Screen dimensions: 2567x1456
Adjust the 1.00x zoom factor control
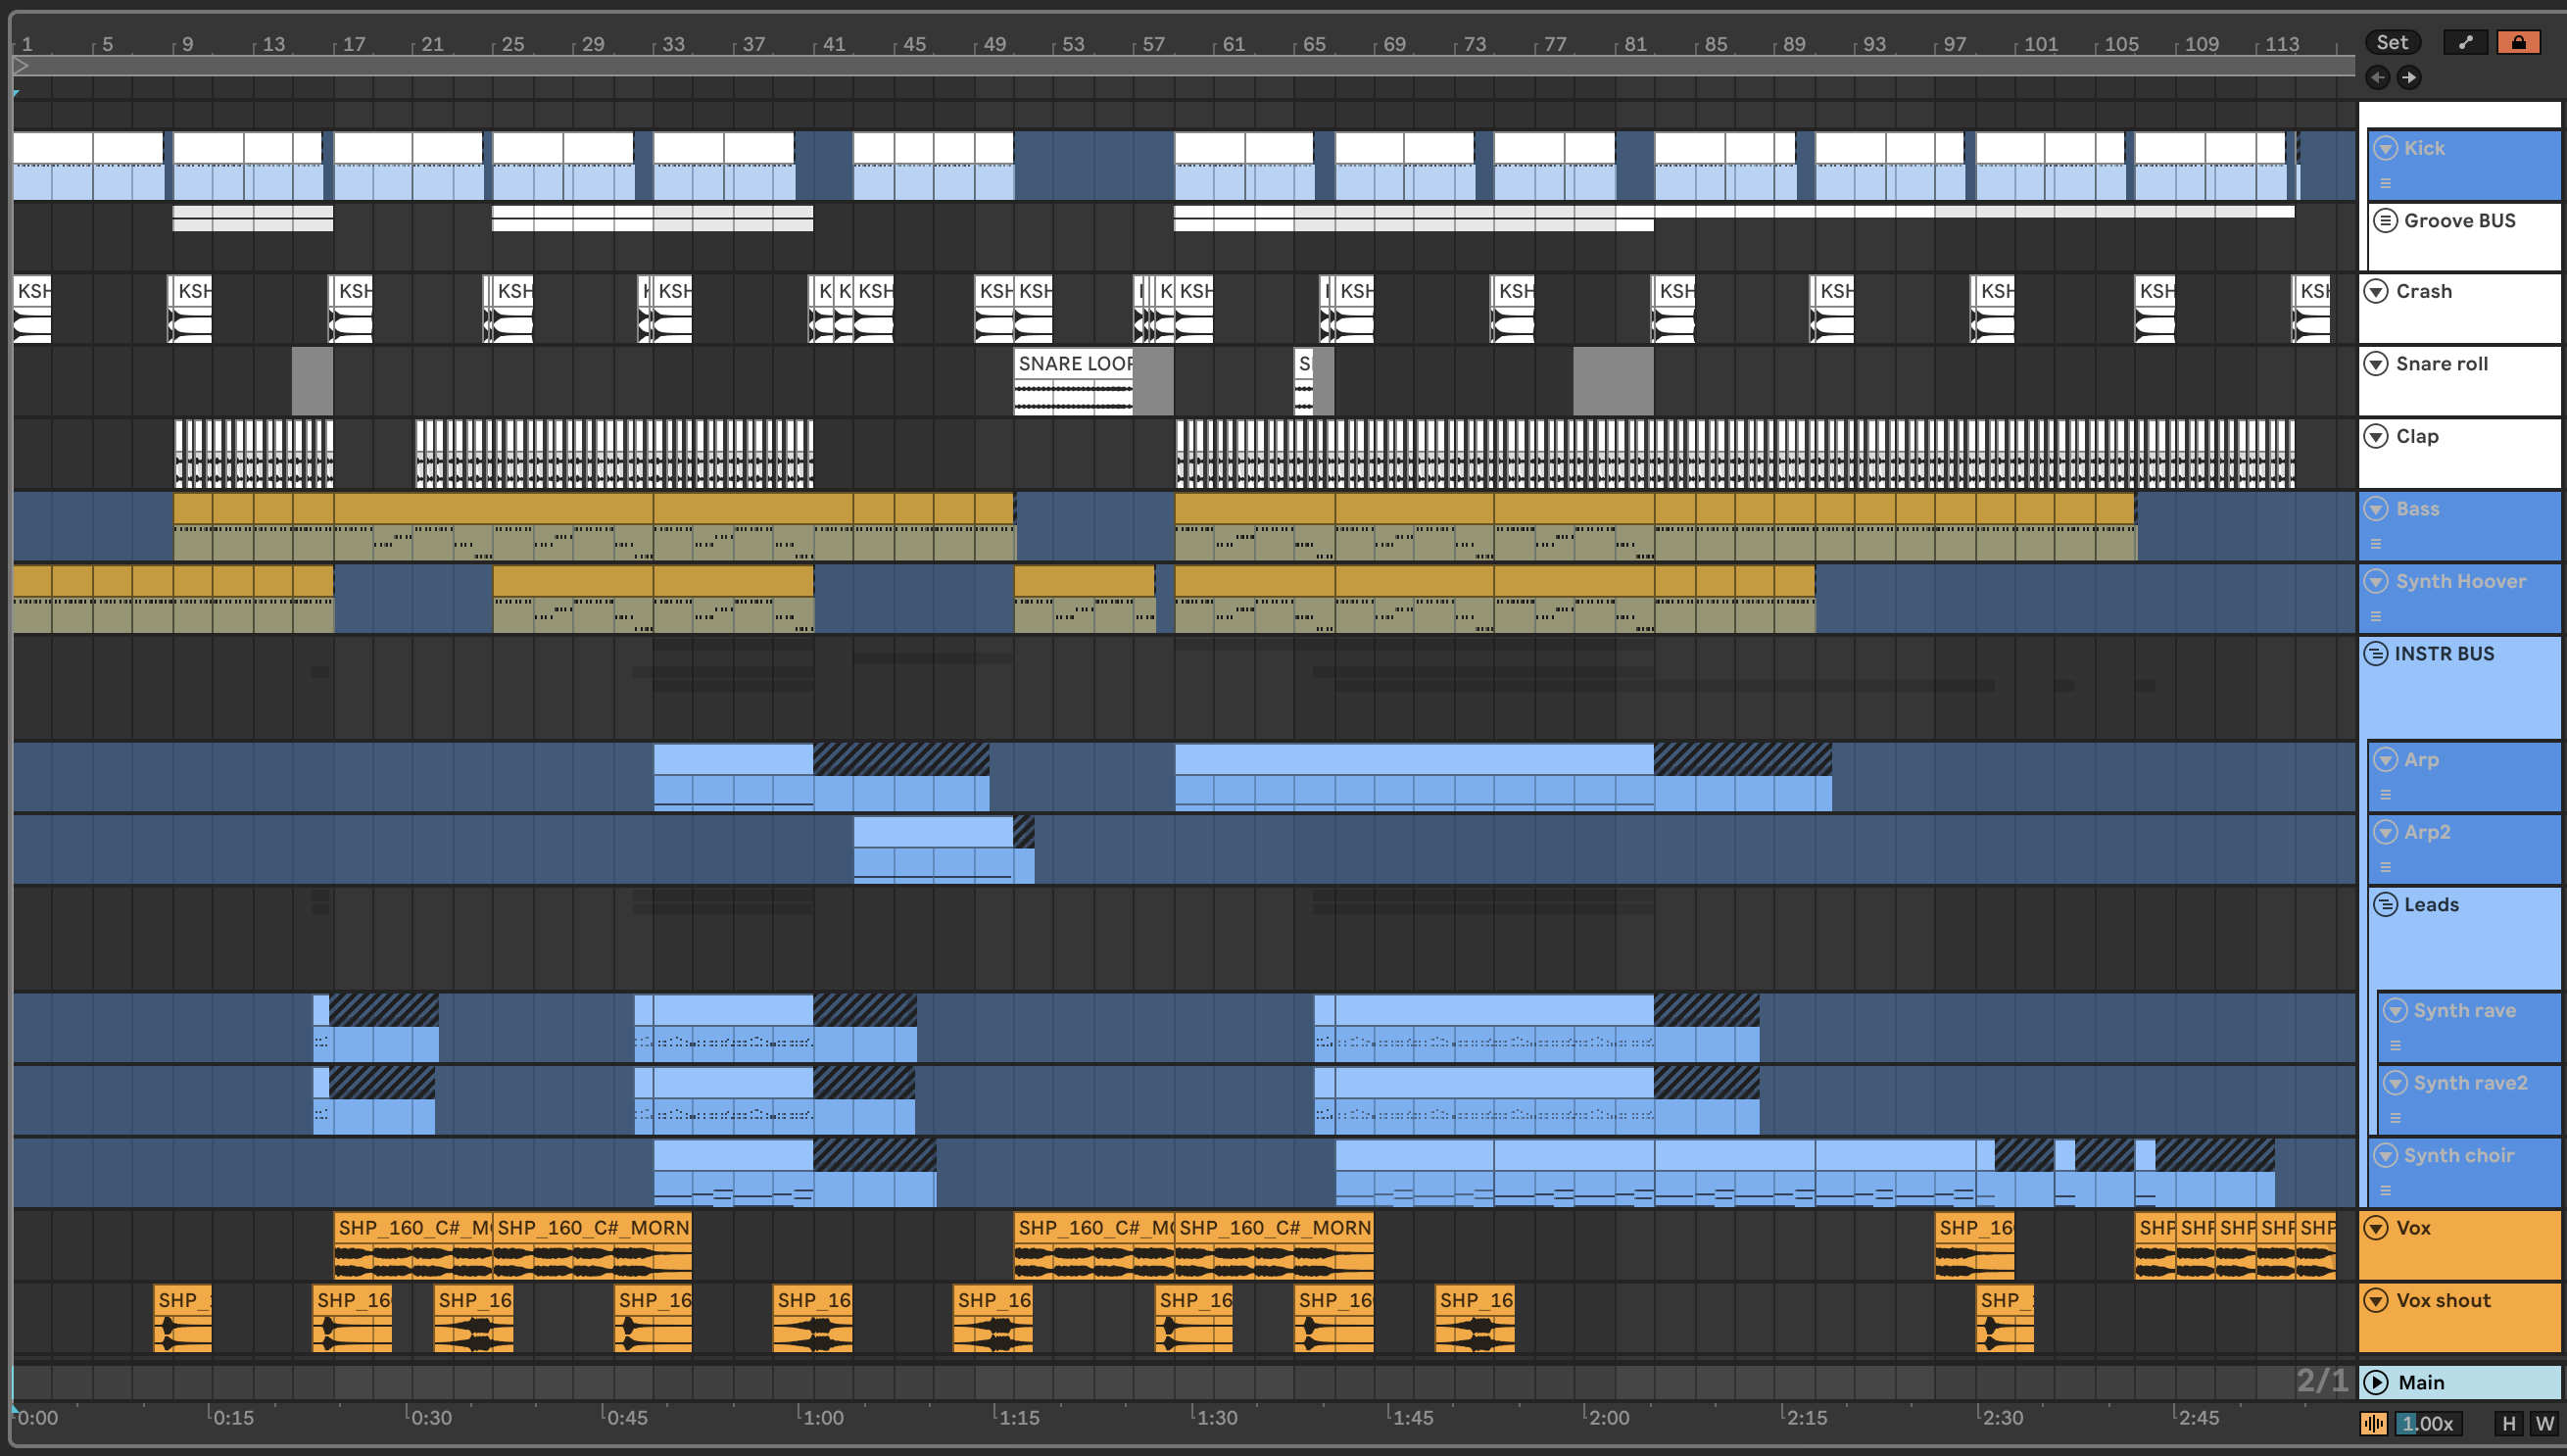(x=2427, y=1423)
